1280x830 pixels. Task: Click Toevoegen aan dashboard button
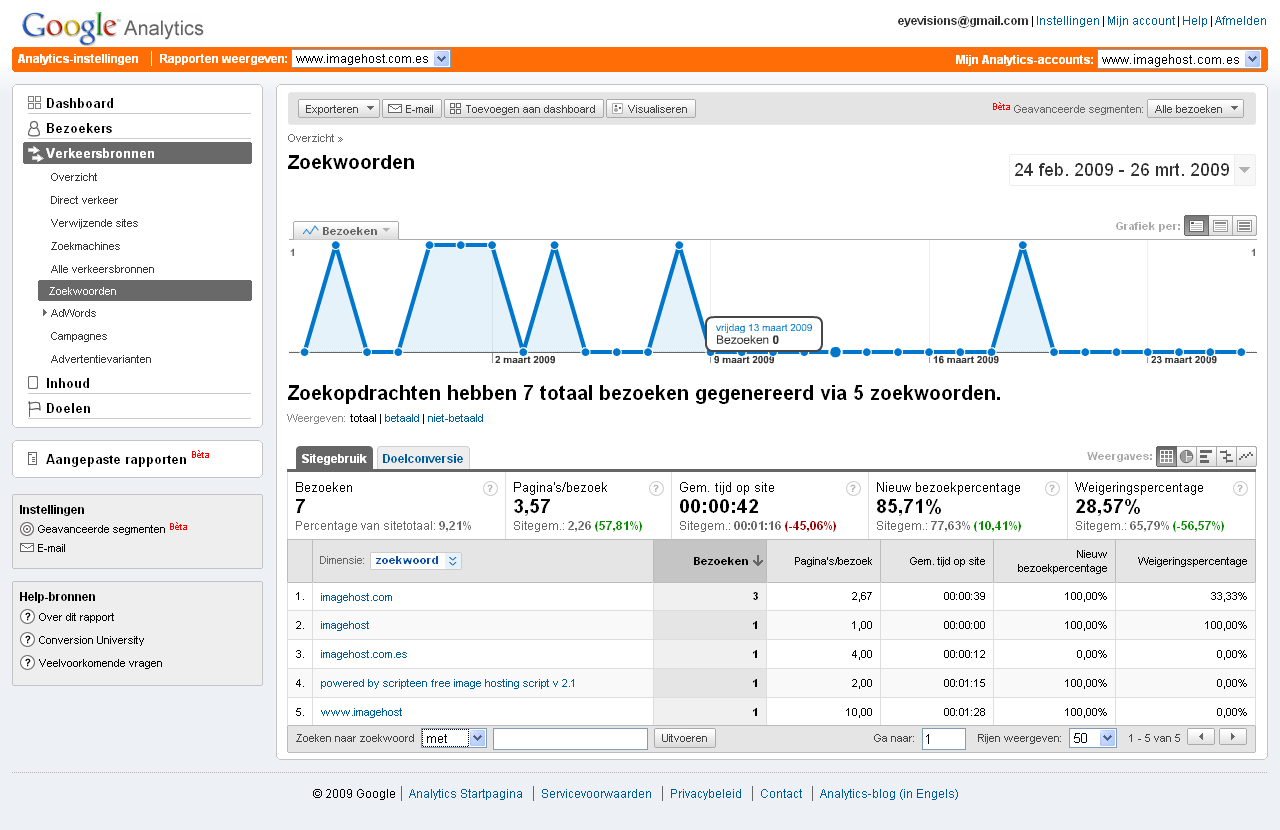(x=524, y=109)
